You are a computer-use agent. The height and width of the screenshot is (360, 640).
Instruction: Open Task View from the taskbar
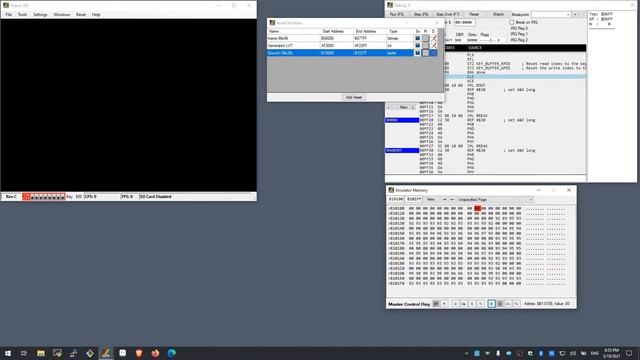[24, 353]
